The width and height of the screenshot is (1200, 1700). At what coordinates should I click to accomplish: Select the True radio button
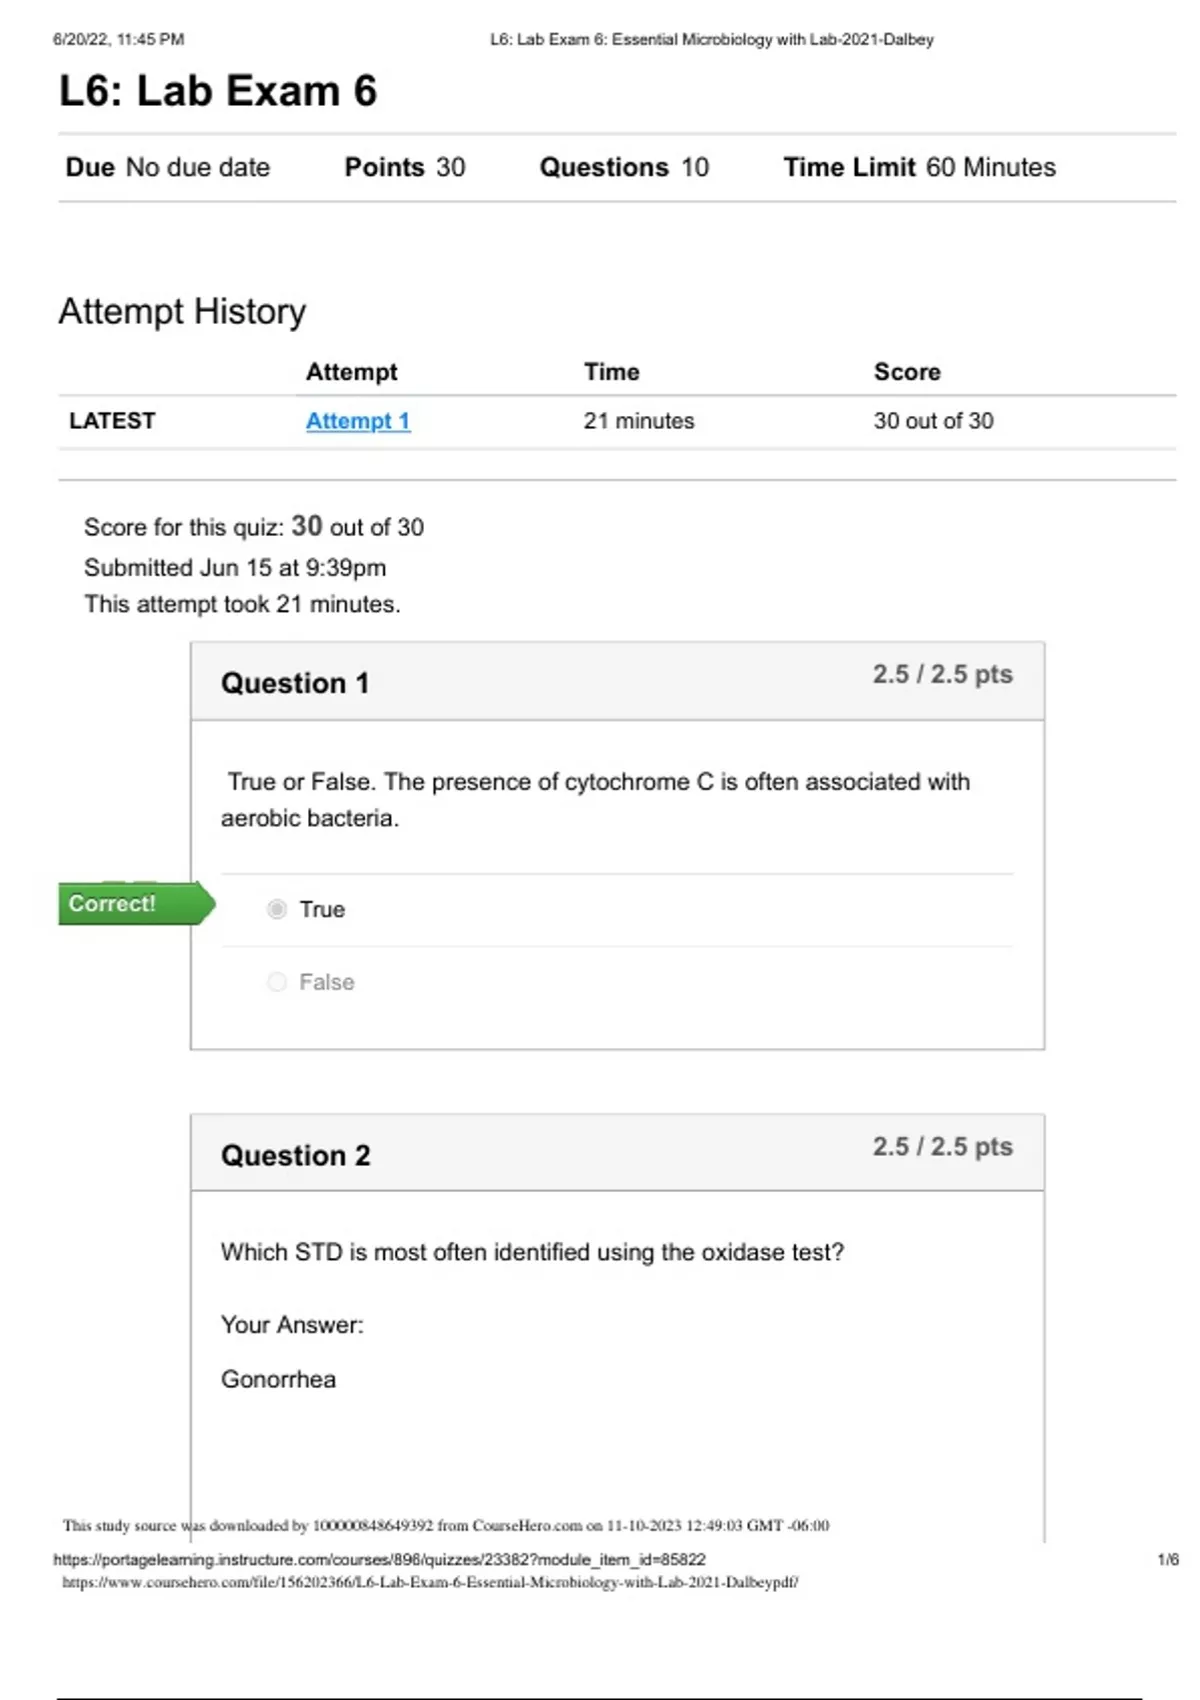click(x=277, y=909)
